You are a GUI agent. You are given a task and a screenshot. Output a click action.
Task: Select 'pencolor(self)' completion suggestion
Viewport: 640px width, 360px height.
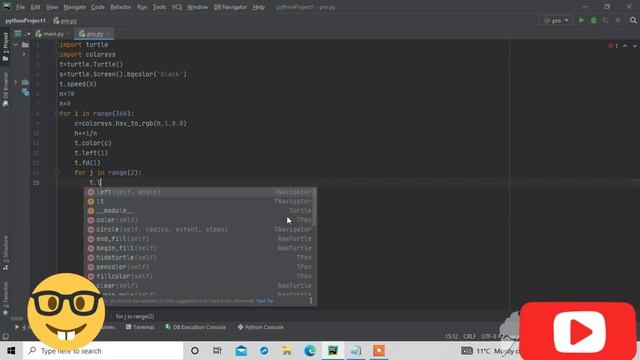200,267
